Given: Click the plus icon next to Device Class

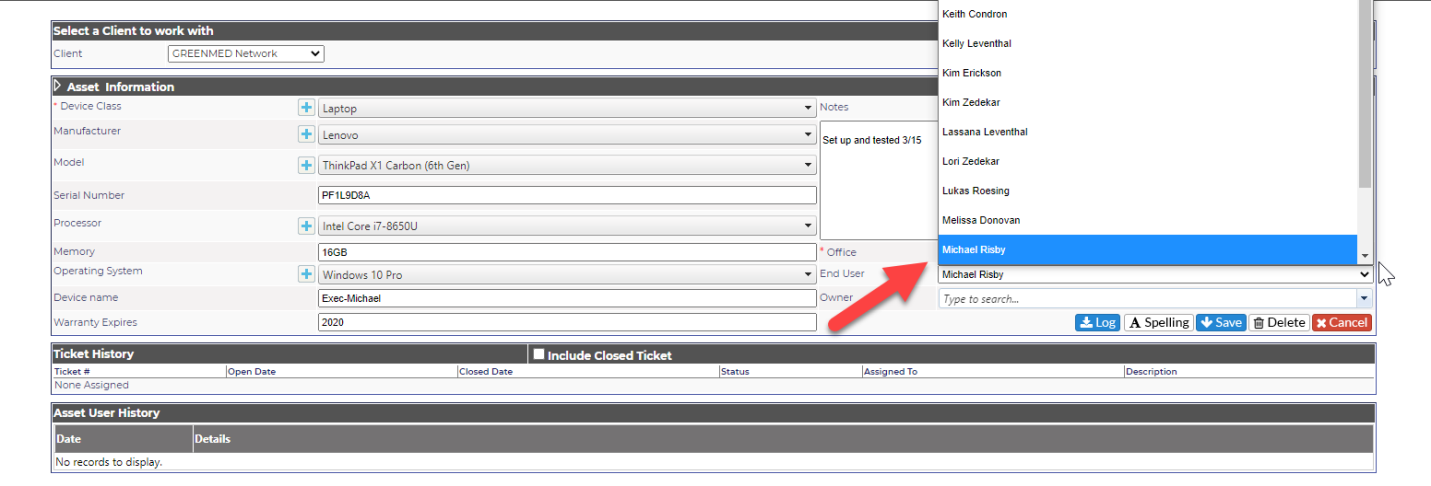Looking at the screenshot, I should coord(307,108).
